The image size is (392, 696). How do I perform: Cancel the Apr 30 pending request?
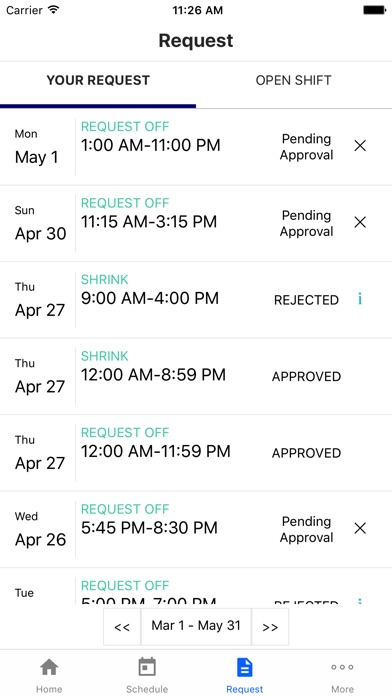360,222
